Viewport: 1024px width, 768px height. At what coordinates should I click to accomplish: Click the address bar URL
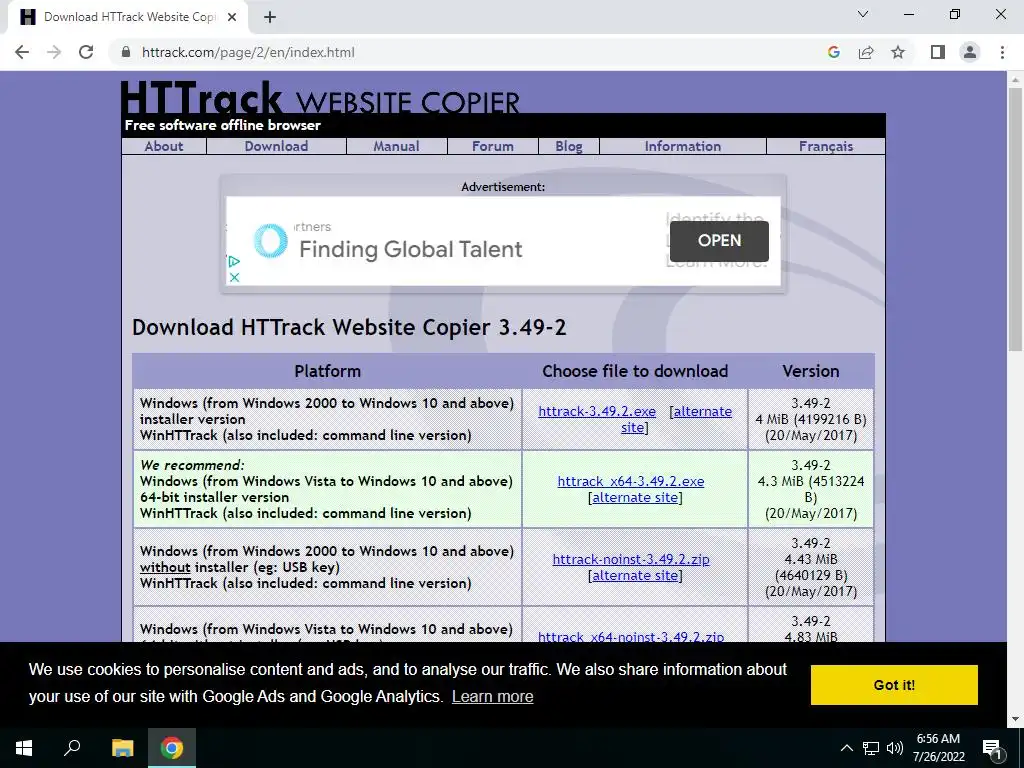point(248,52)
